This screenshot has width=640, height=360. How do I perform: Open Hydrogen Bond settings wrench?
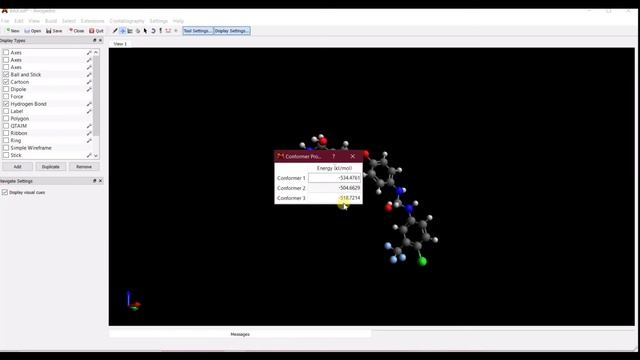click(89, 104)
